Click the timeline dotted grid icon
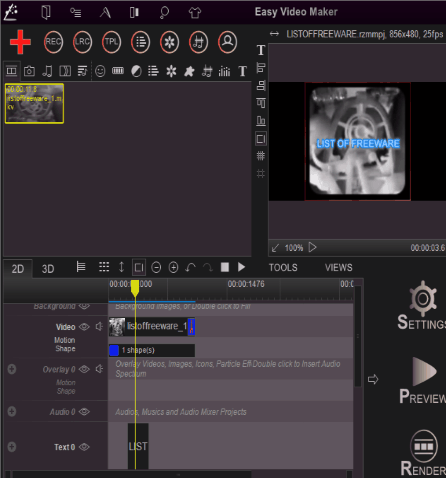 click(104, 267)
